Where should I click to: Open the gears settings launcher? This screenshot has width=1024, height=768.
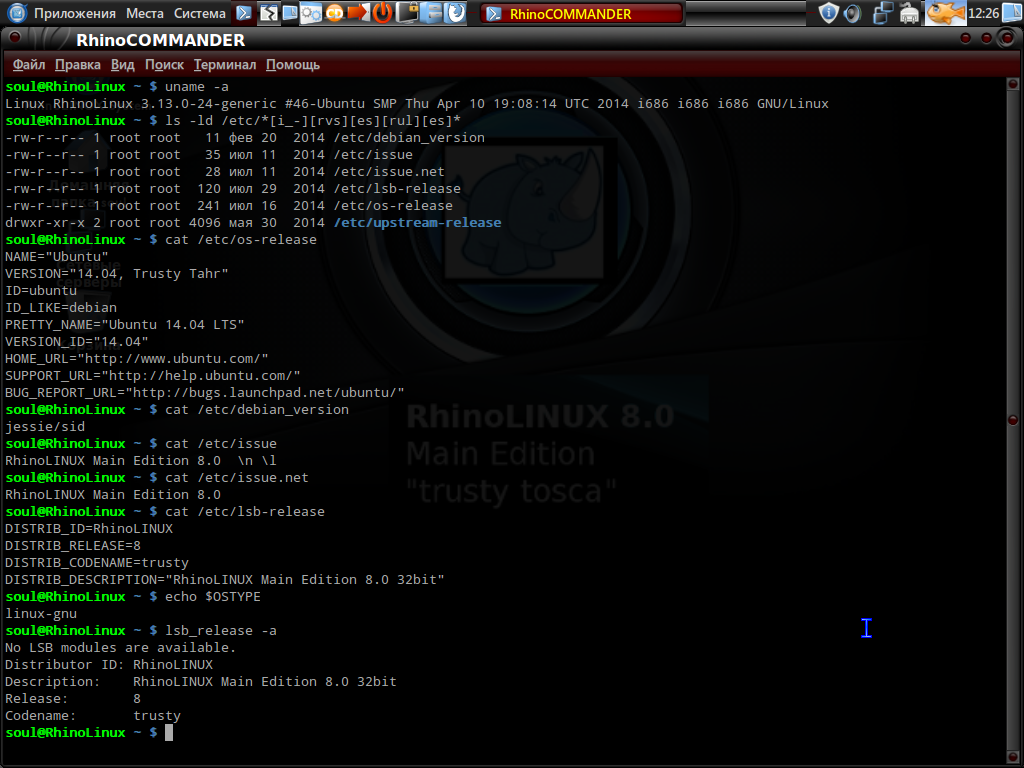tap(311, 13)
